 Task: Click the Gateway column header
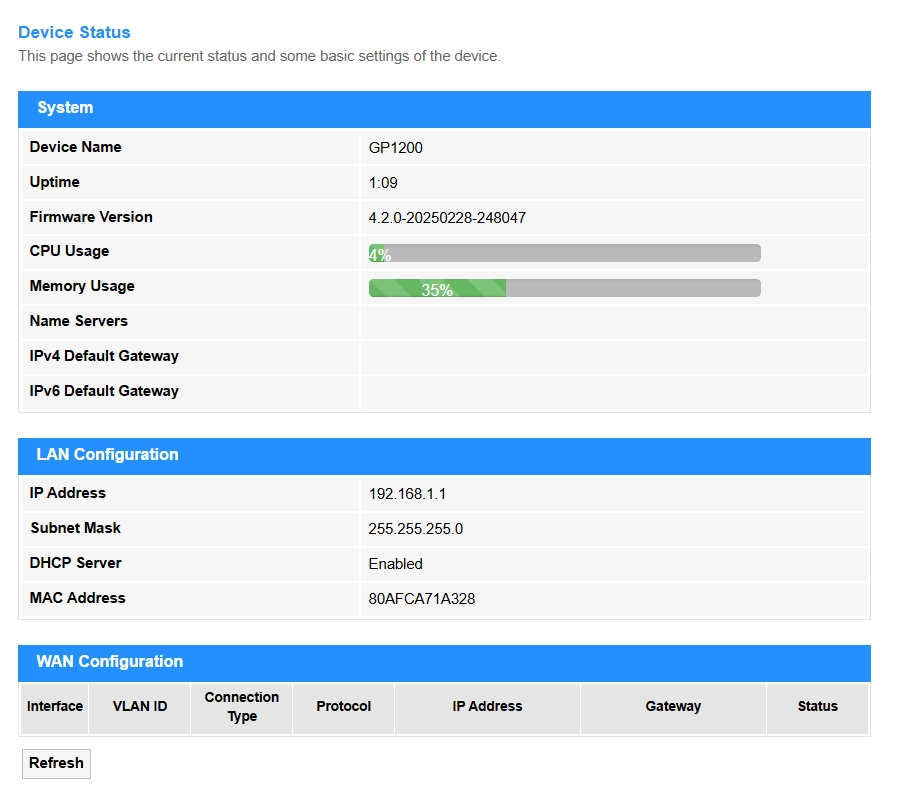click(x=673, y=707)
